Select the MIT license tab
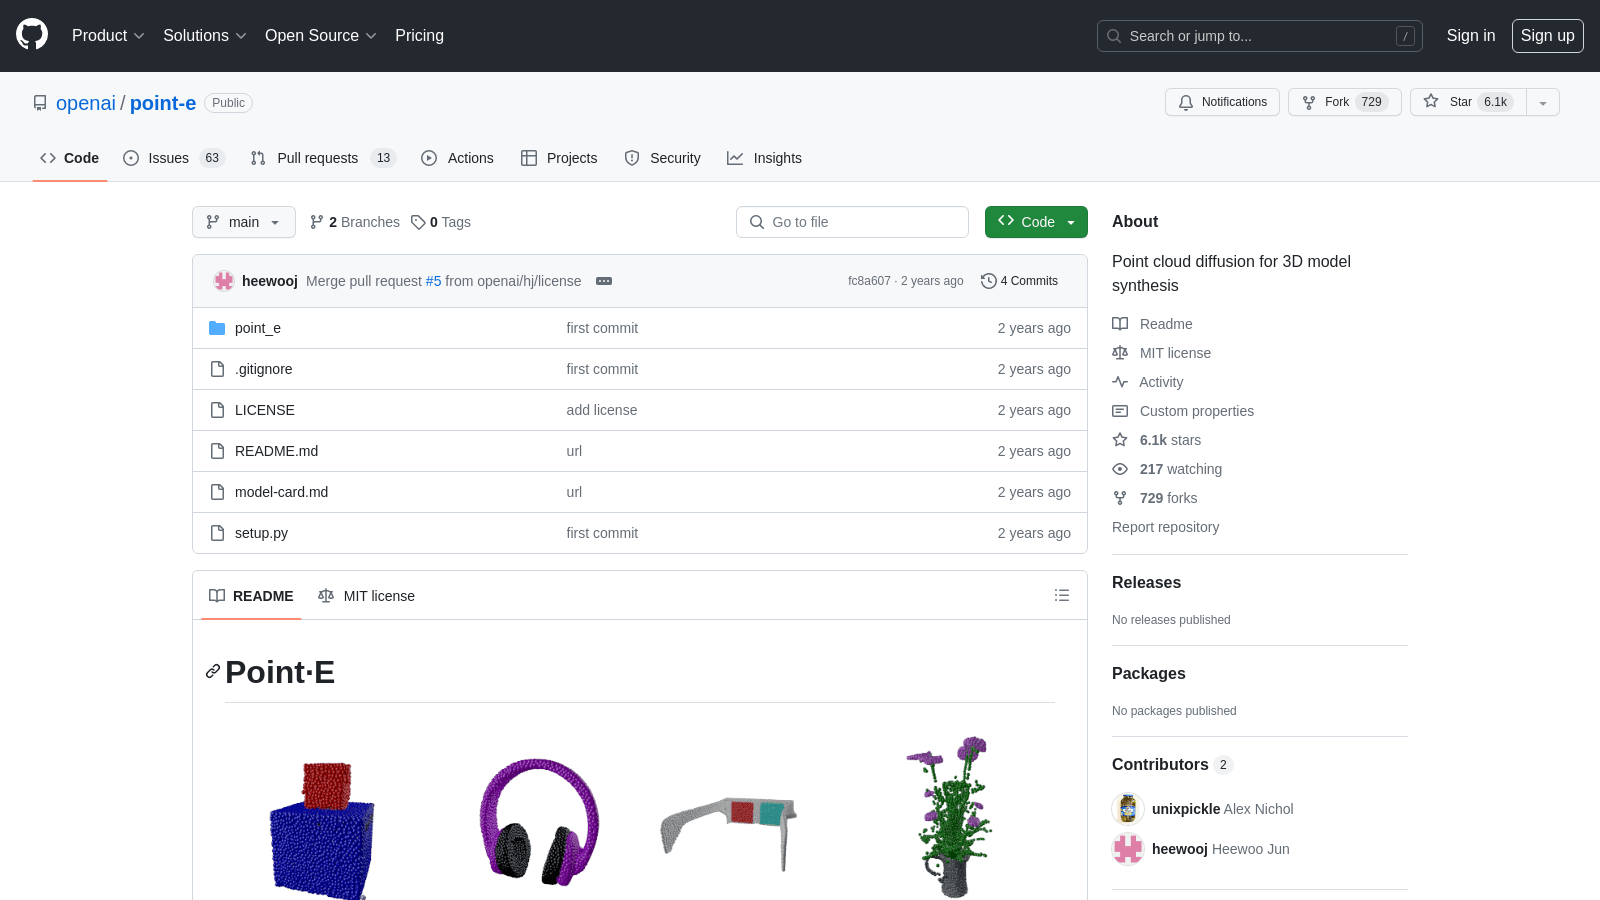The image size is (1600, 900). [366, 595]
